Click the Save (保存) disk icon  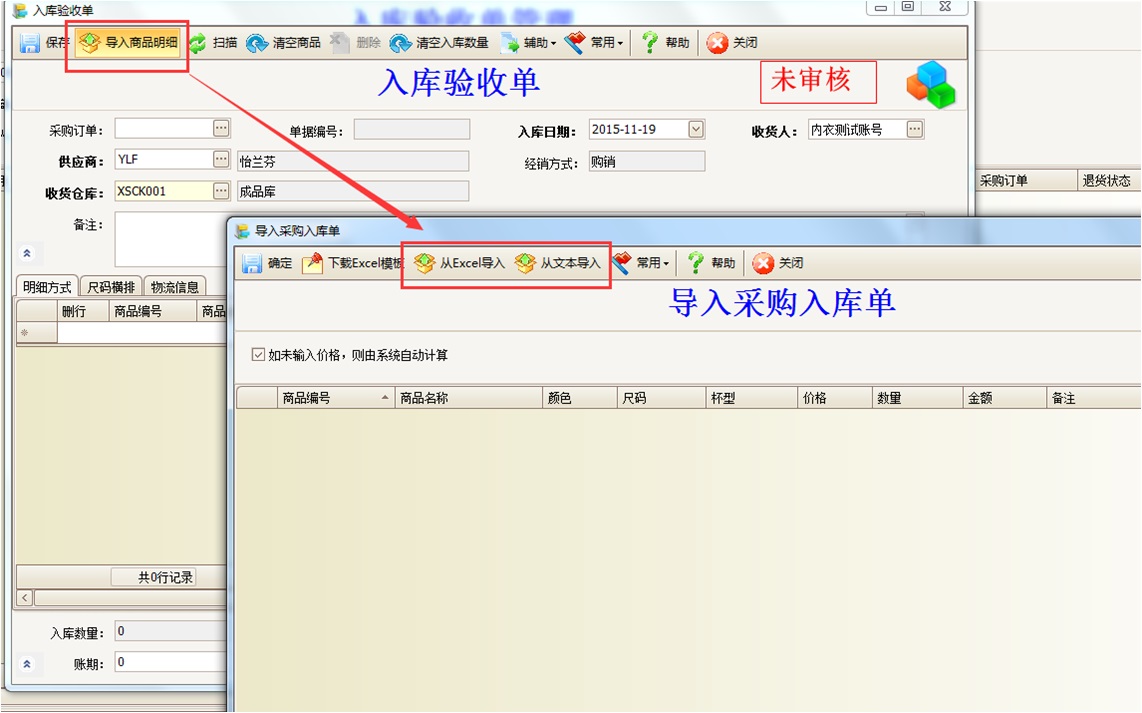(29, 43)
